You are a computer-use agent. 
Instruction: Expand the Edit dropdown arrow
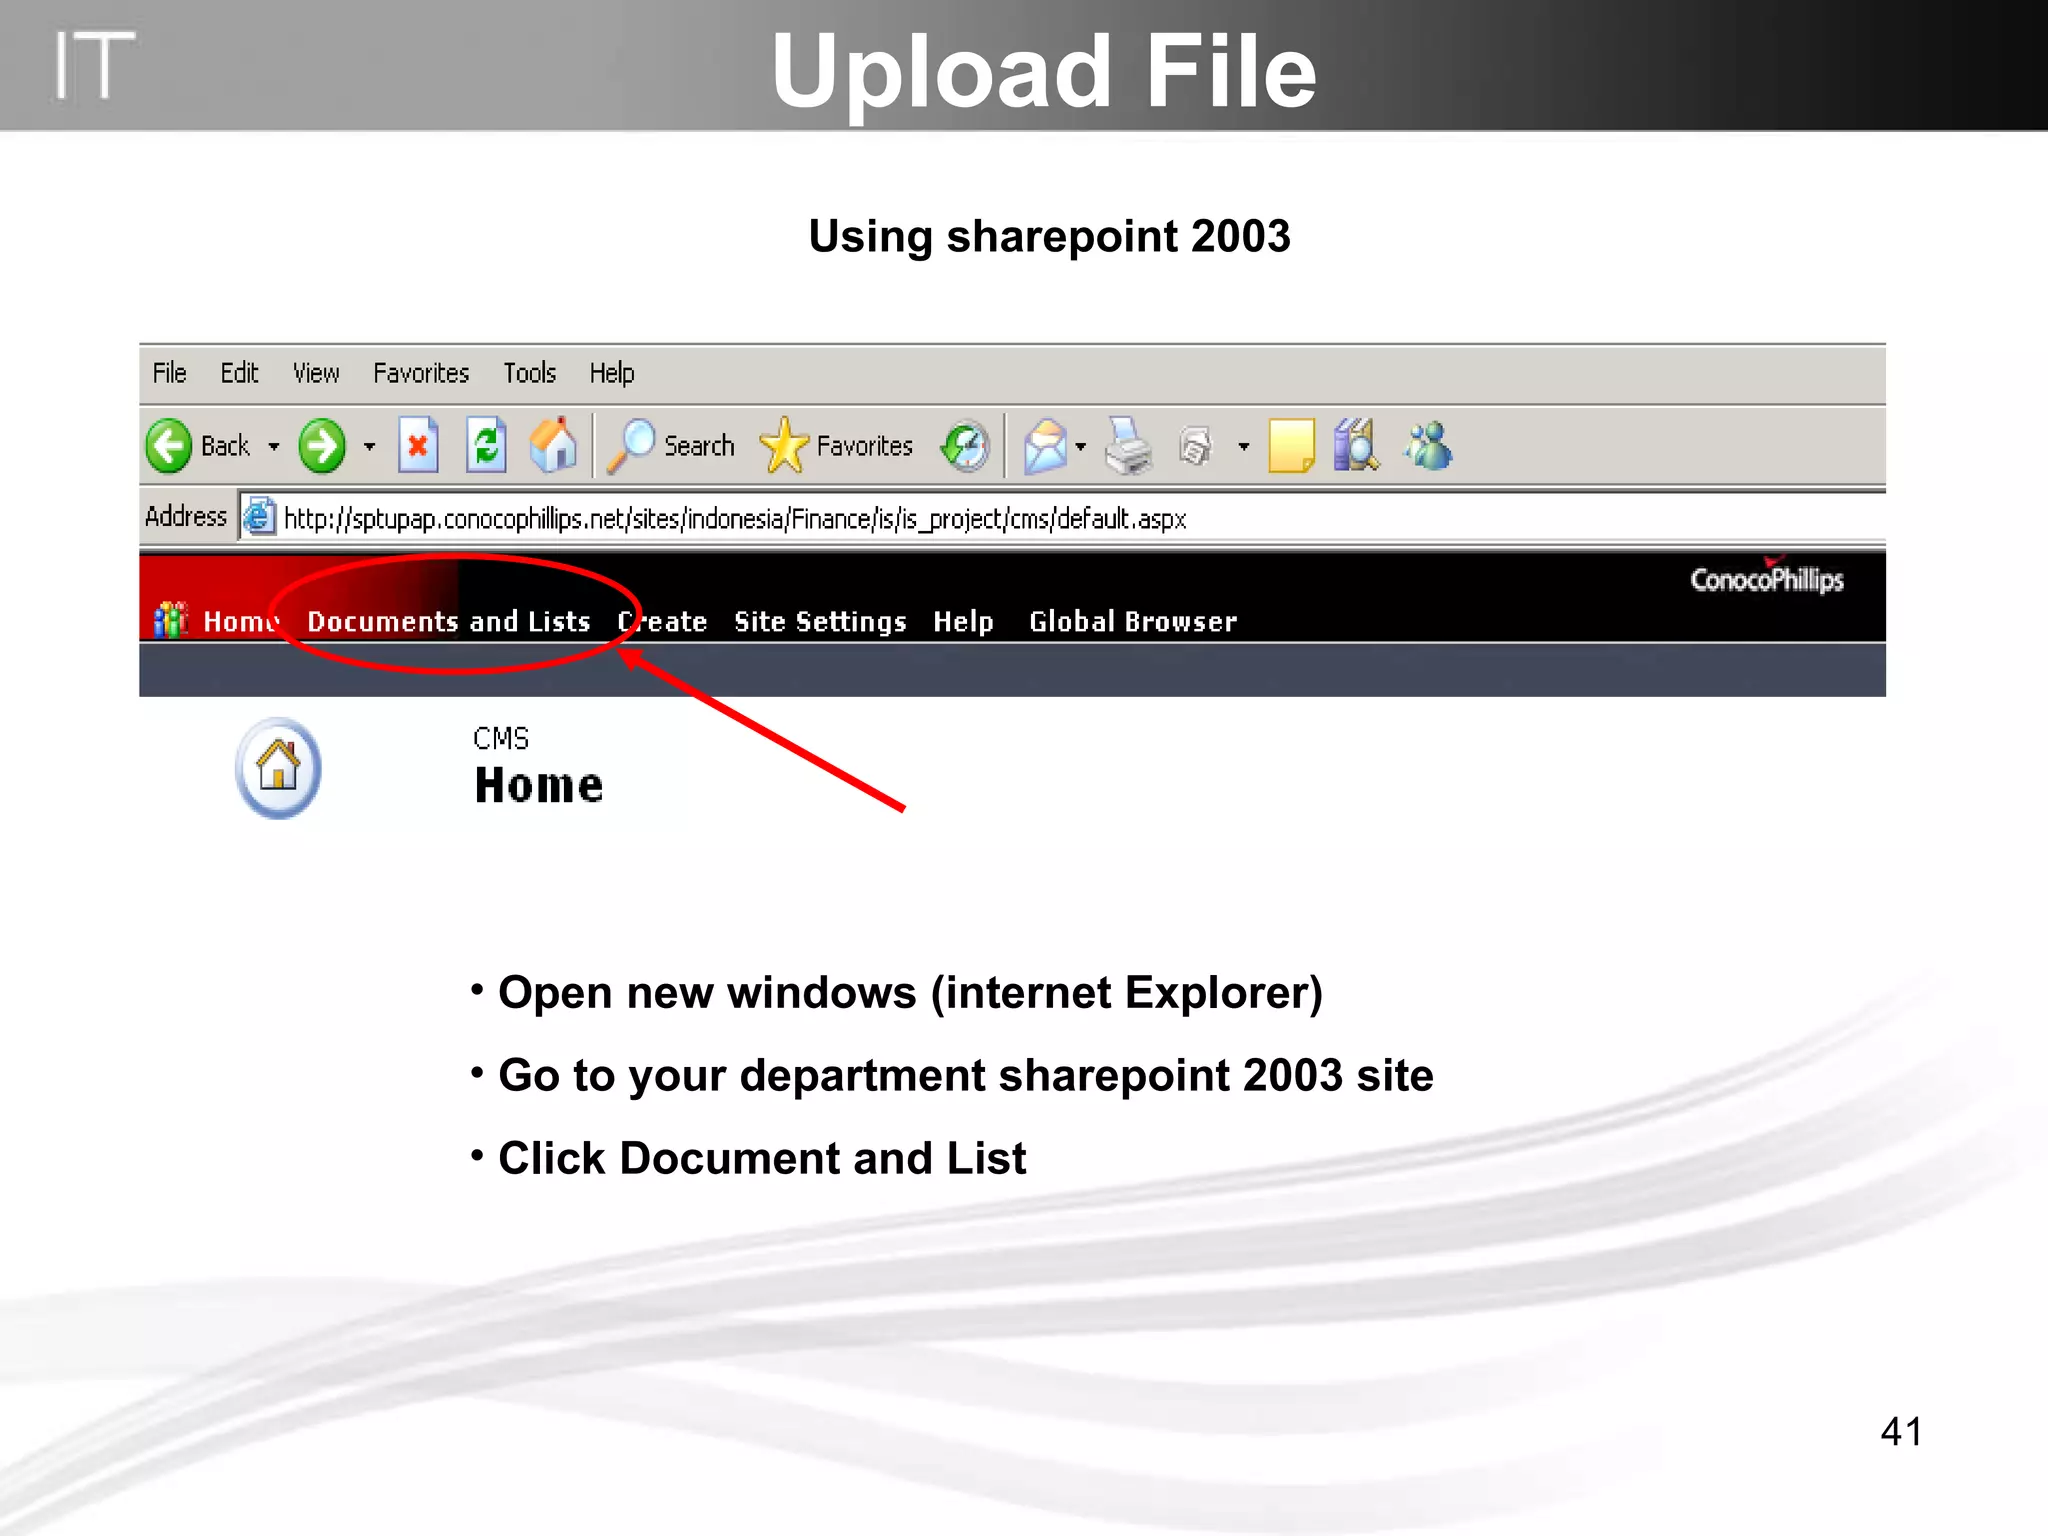1244,447
